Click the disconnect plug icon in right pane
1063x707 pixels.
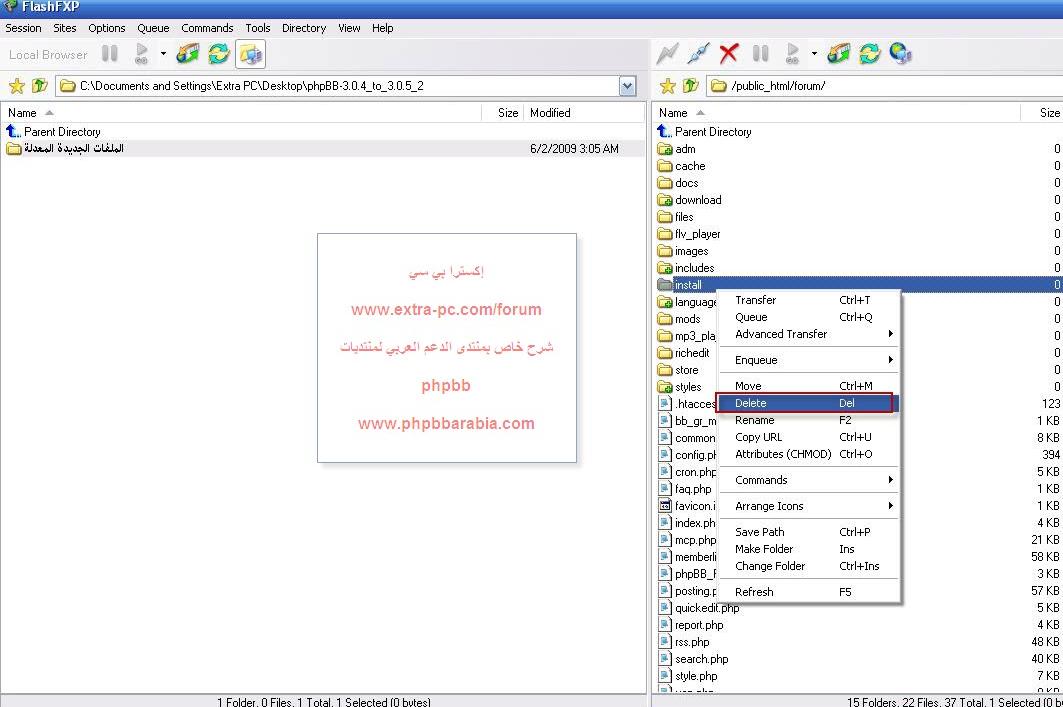(698, 54)
